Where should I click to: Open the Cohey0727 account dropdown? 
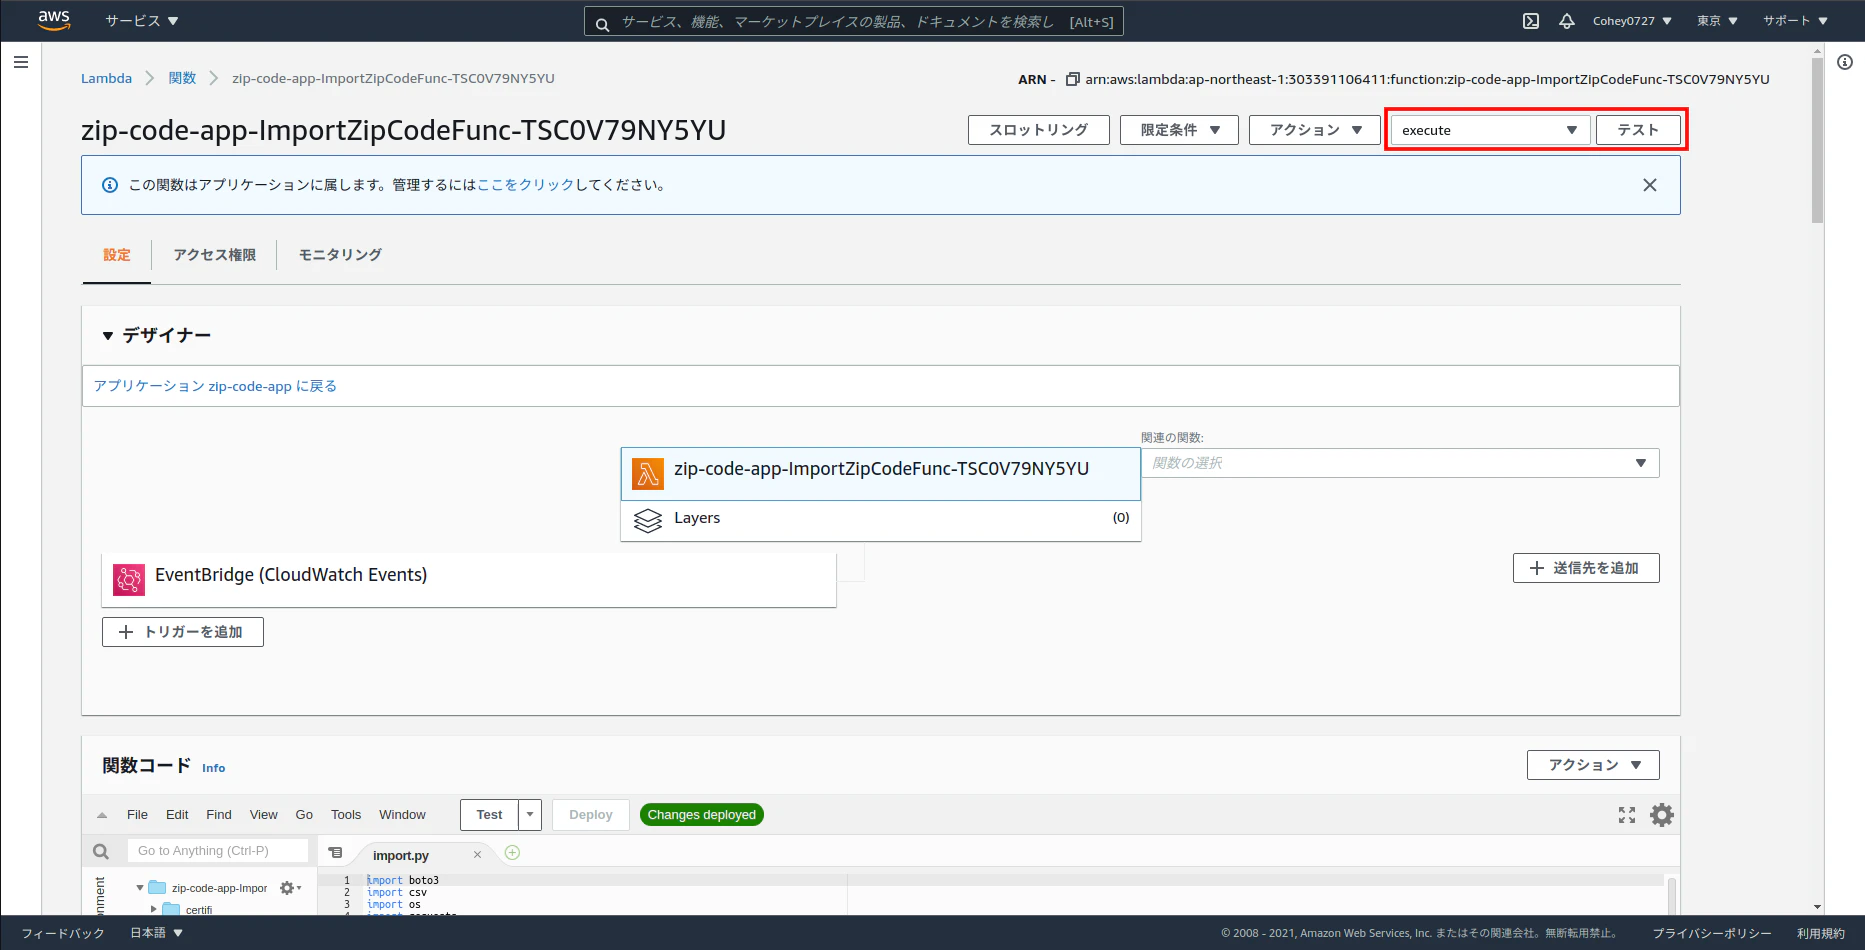1632,21
